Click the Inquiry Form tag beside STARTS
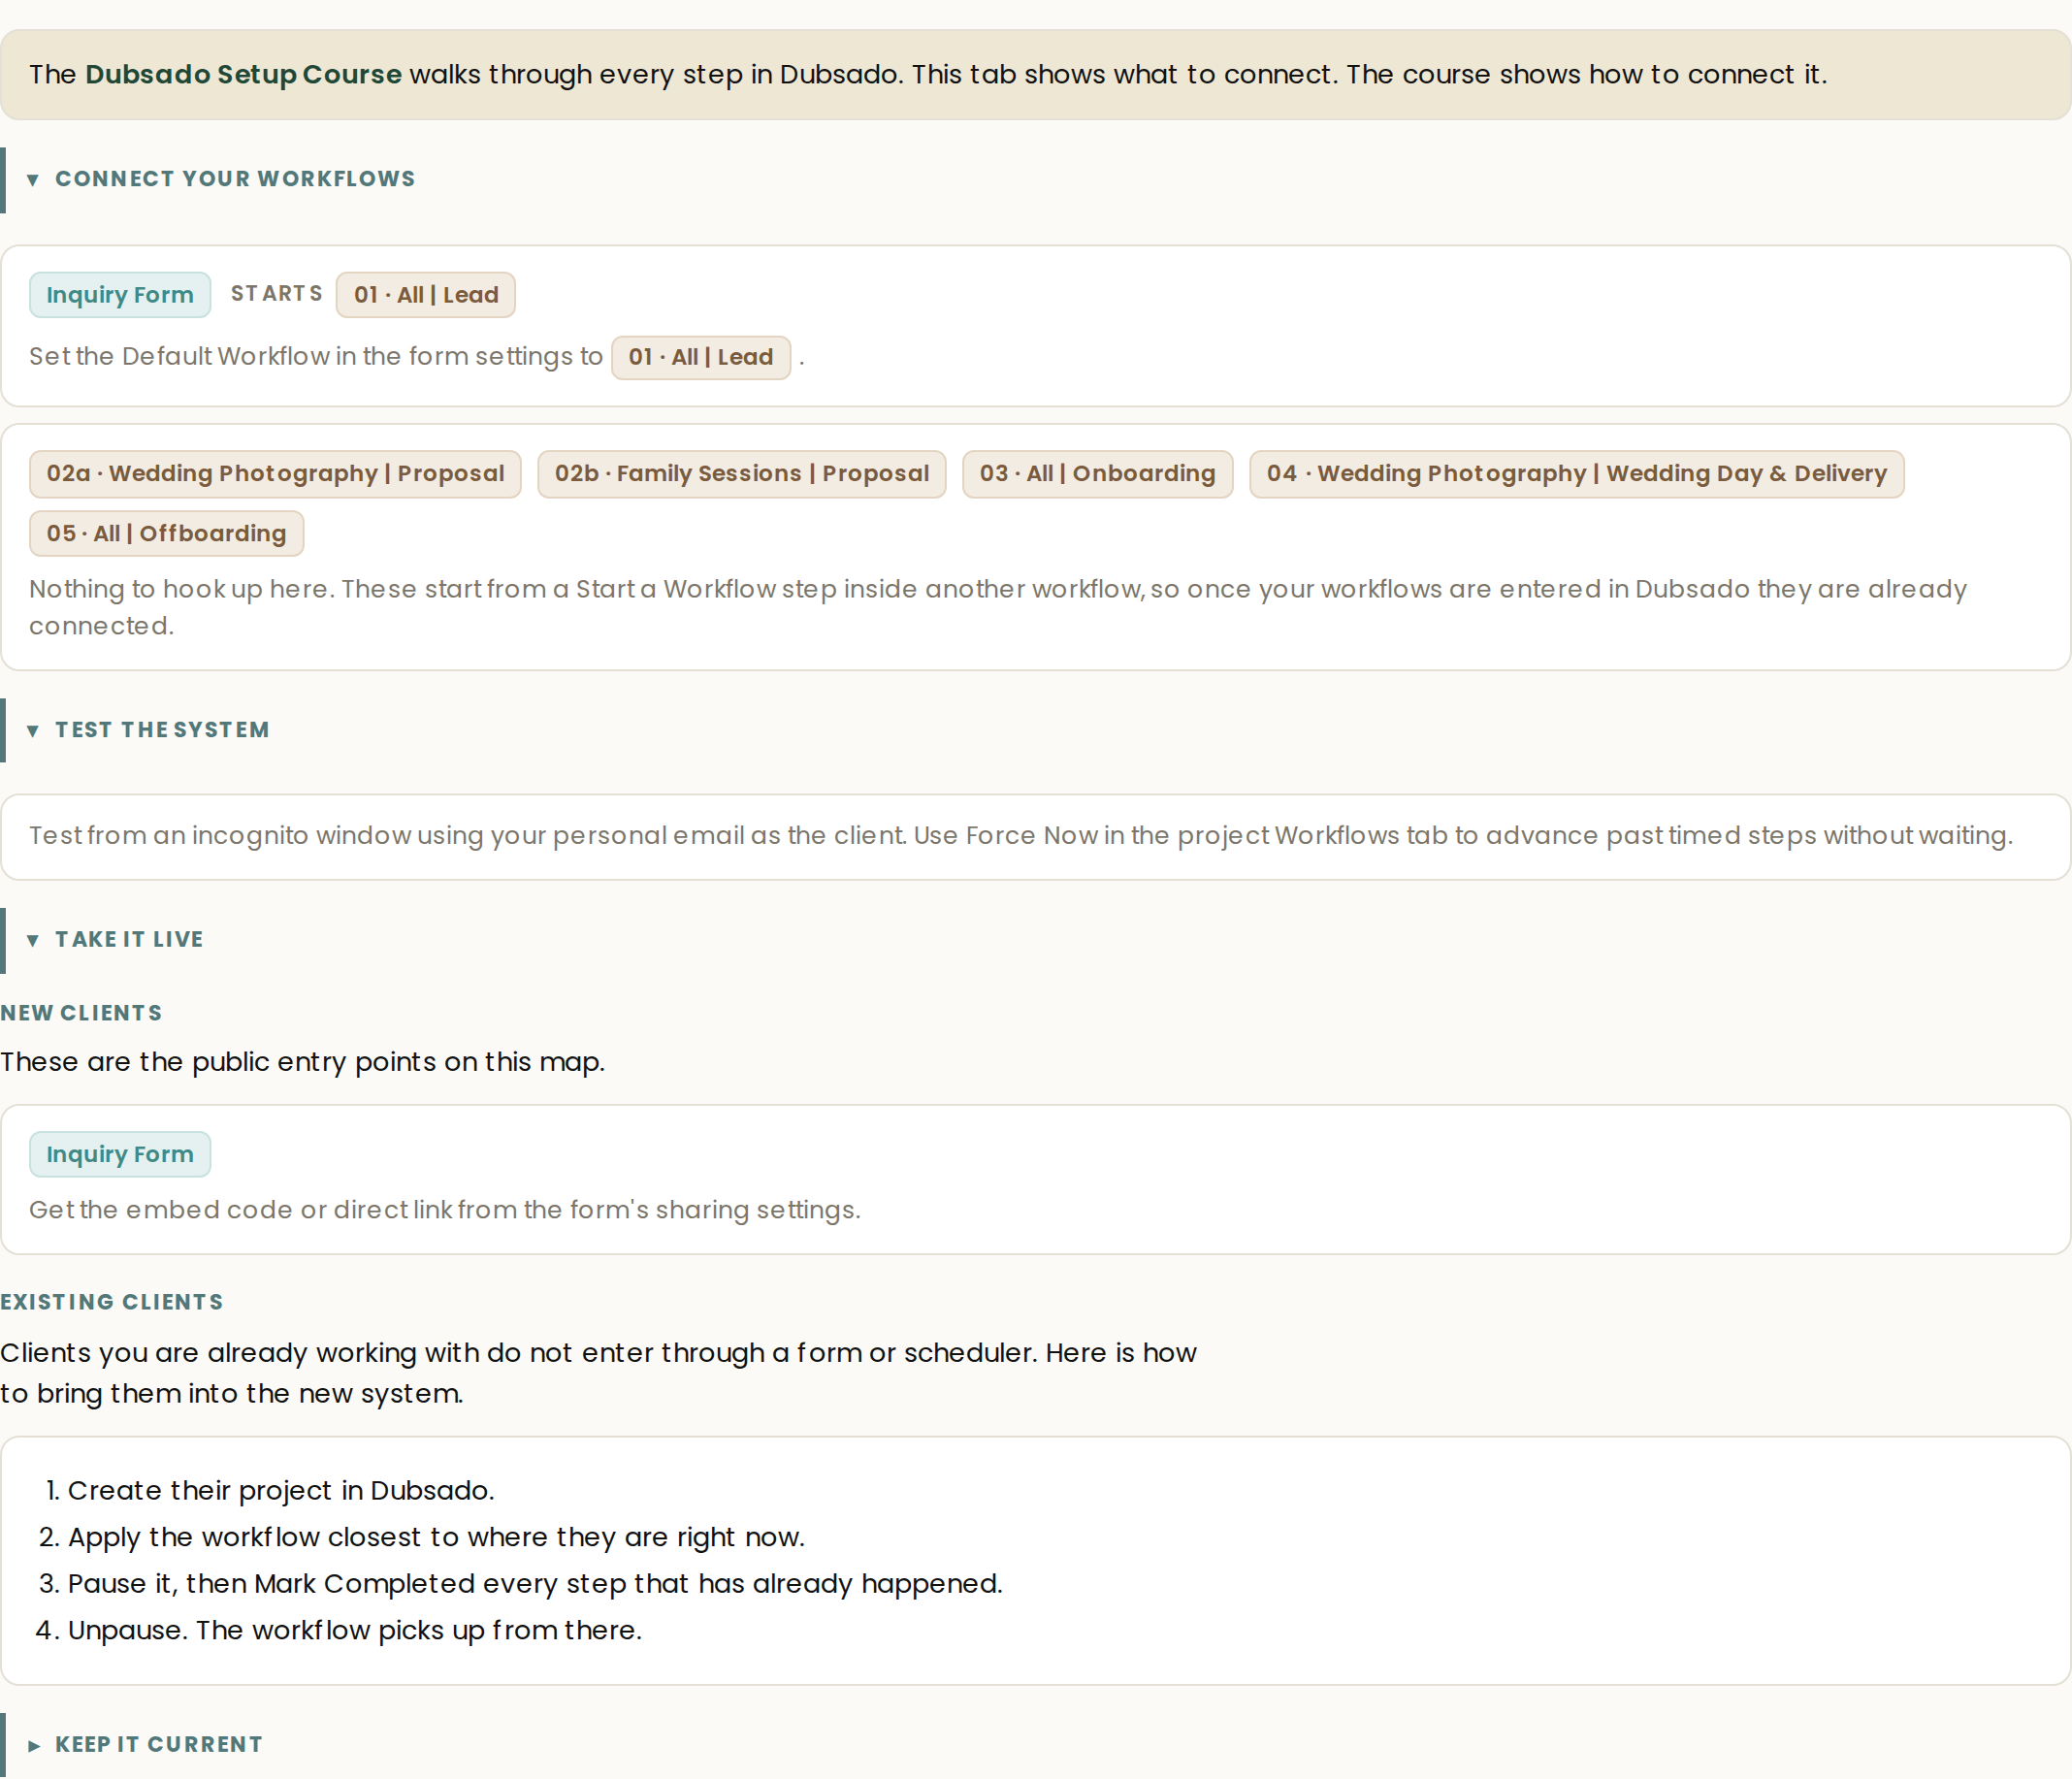The width and height of the screenshot is (2072, 1779). point(120,295)
